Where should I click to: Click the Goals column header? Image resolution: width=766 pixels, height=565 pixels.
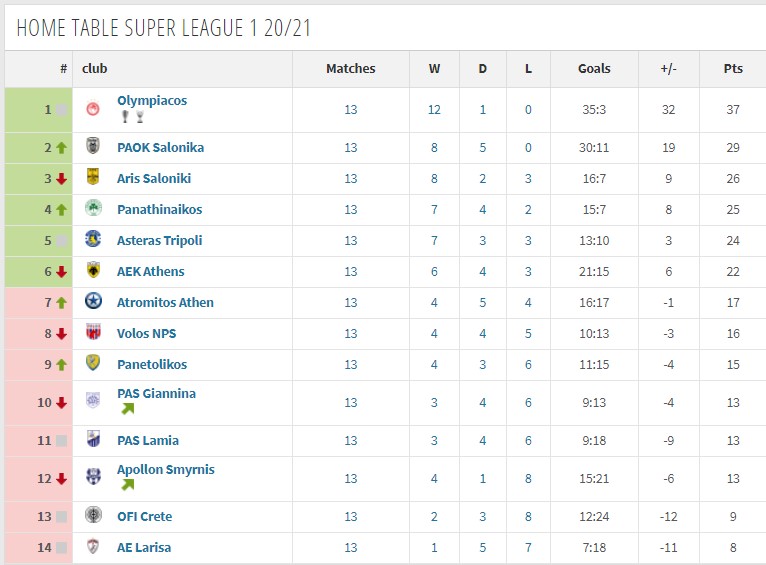pos(594,69)
